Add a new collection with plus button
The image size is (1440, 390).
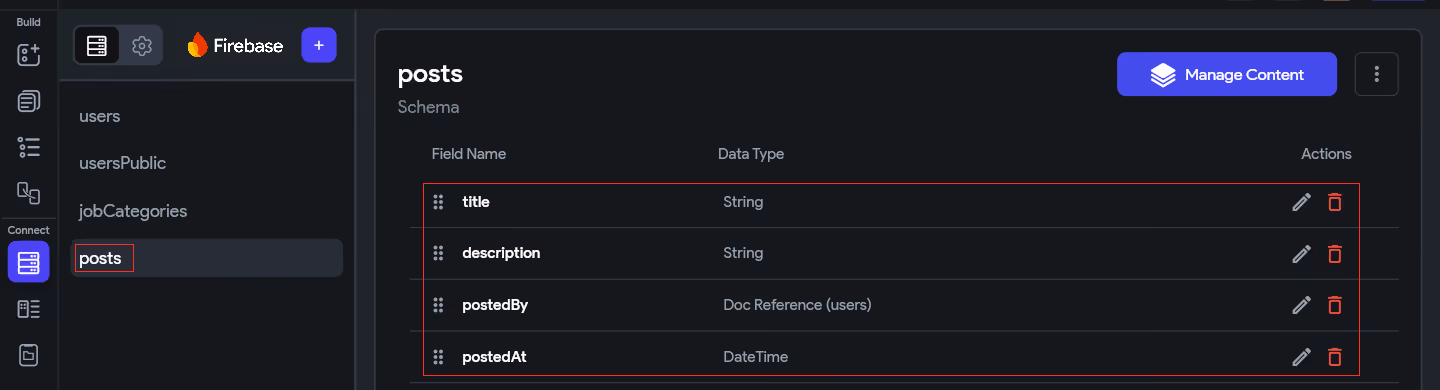coord(319,45)
